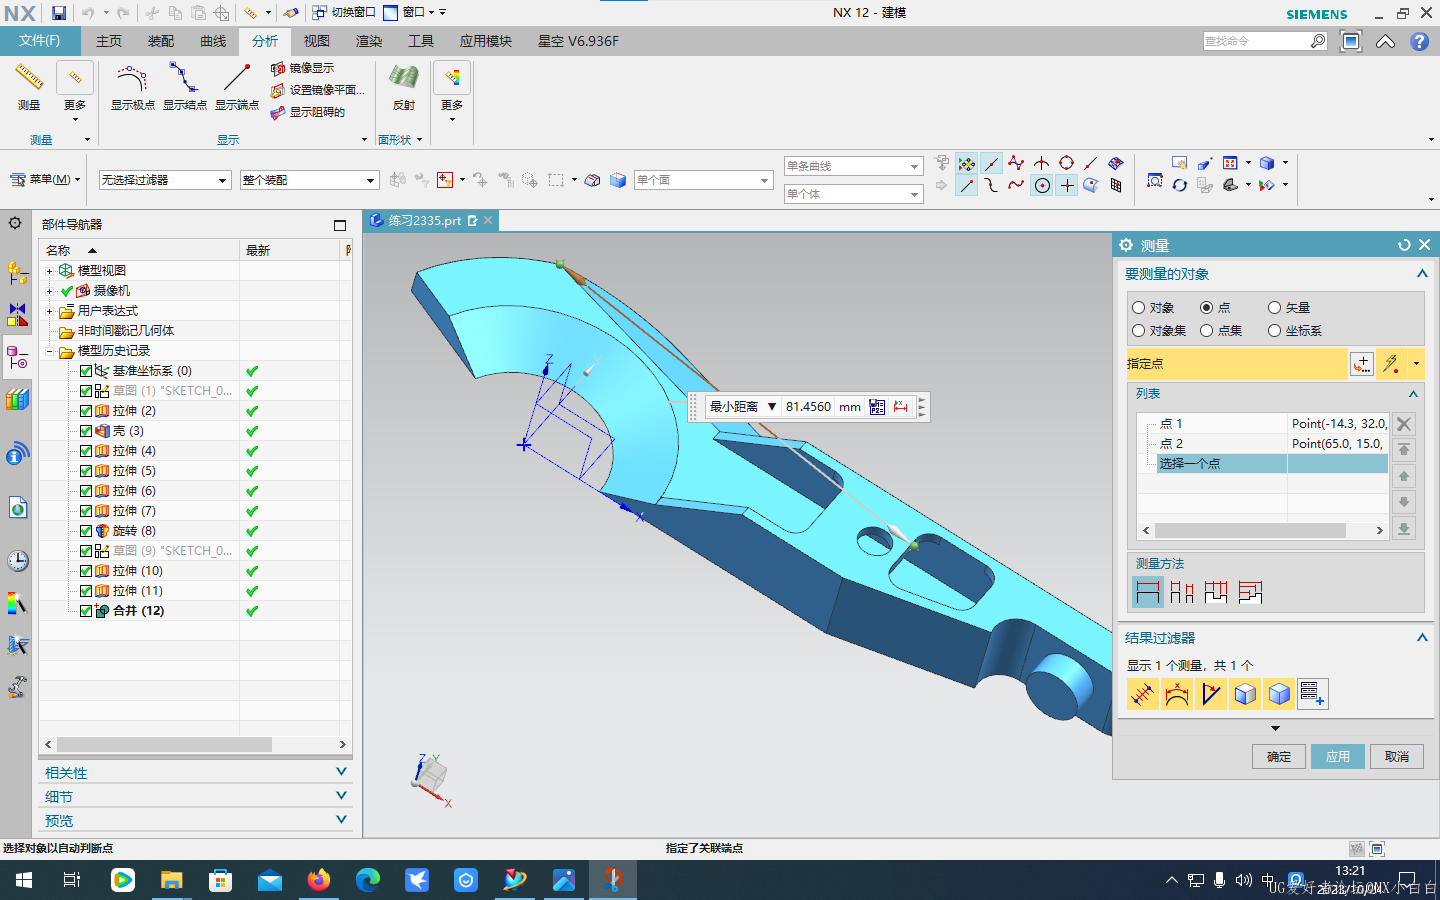Uncheck the 旋转 (8) feature checkbox
This screenshot has width=1440, height=900.
[86, 531]
